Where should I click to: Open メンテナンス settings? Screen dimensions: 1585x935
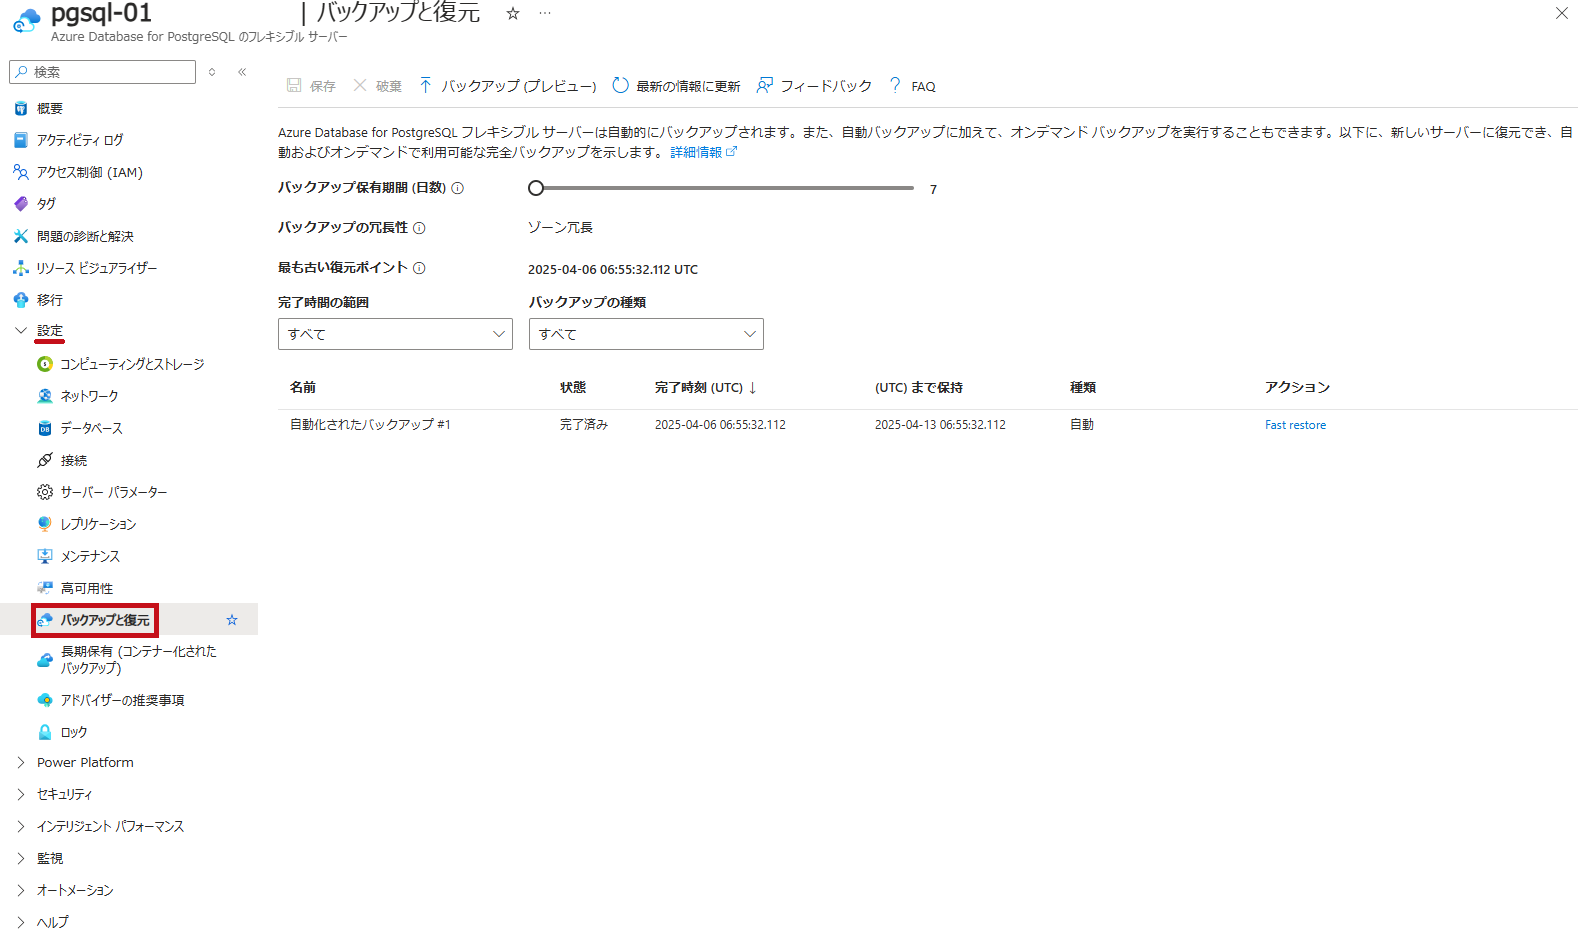pos(90,556)
